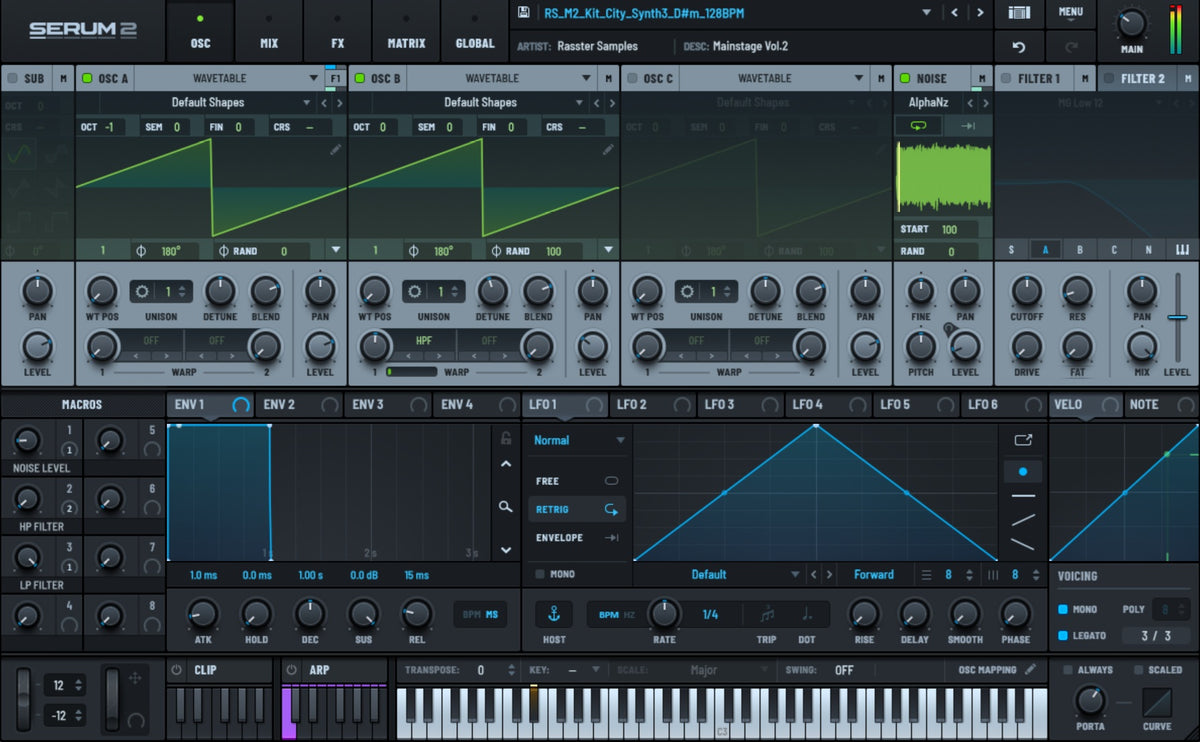
Task: Go to previous preset arrow
Action: pos(954,13)
